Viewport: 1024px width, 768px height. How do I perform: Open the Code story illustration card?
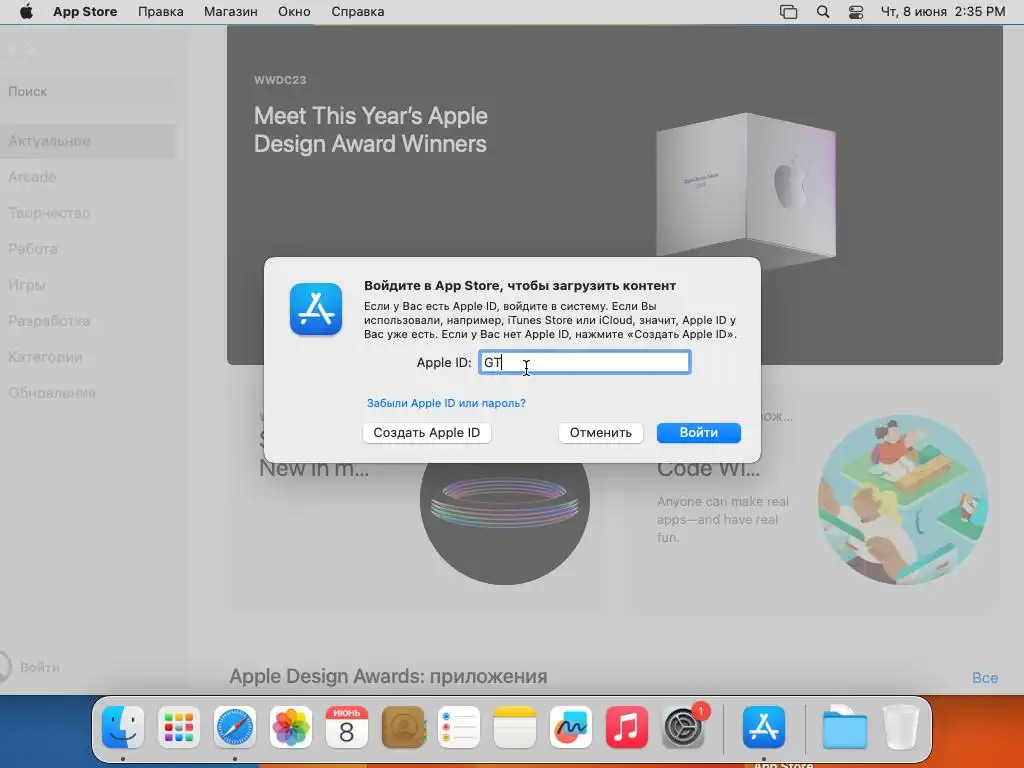coord(903,500)
